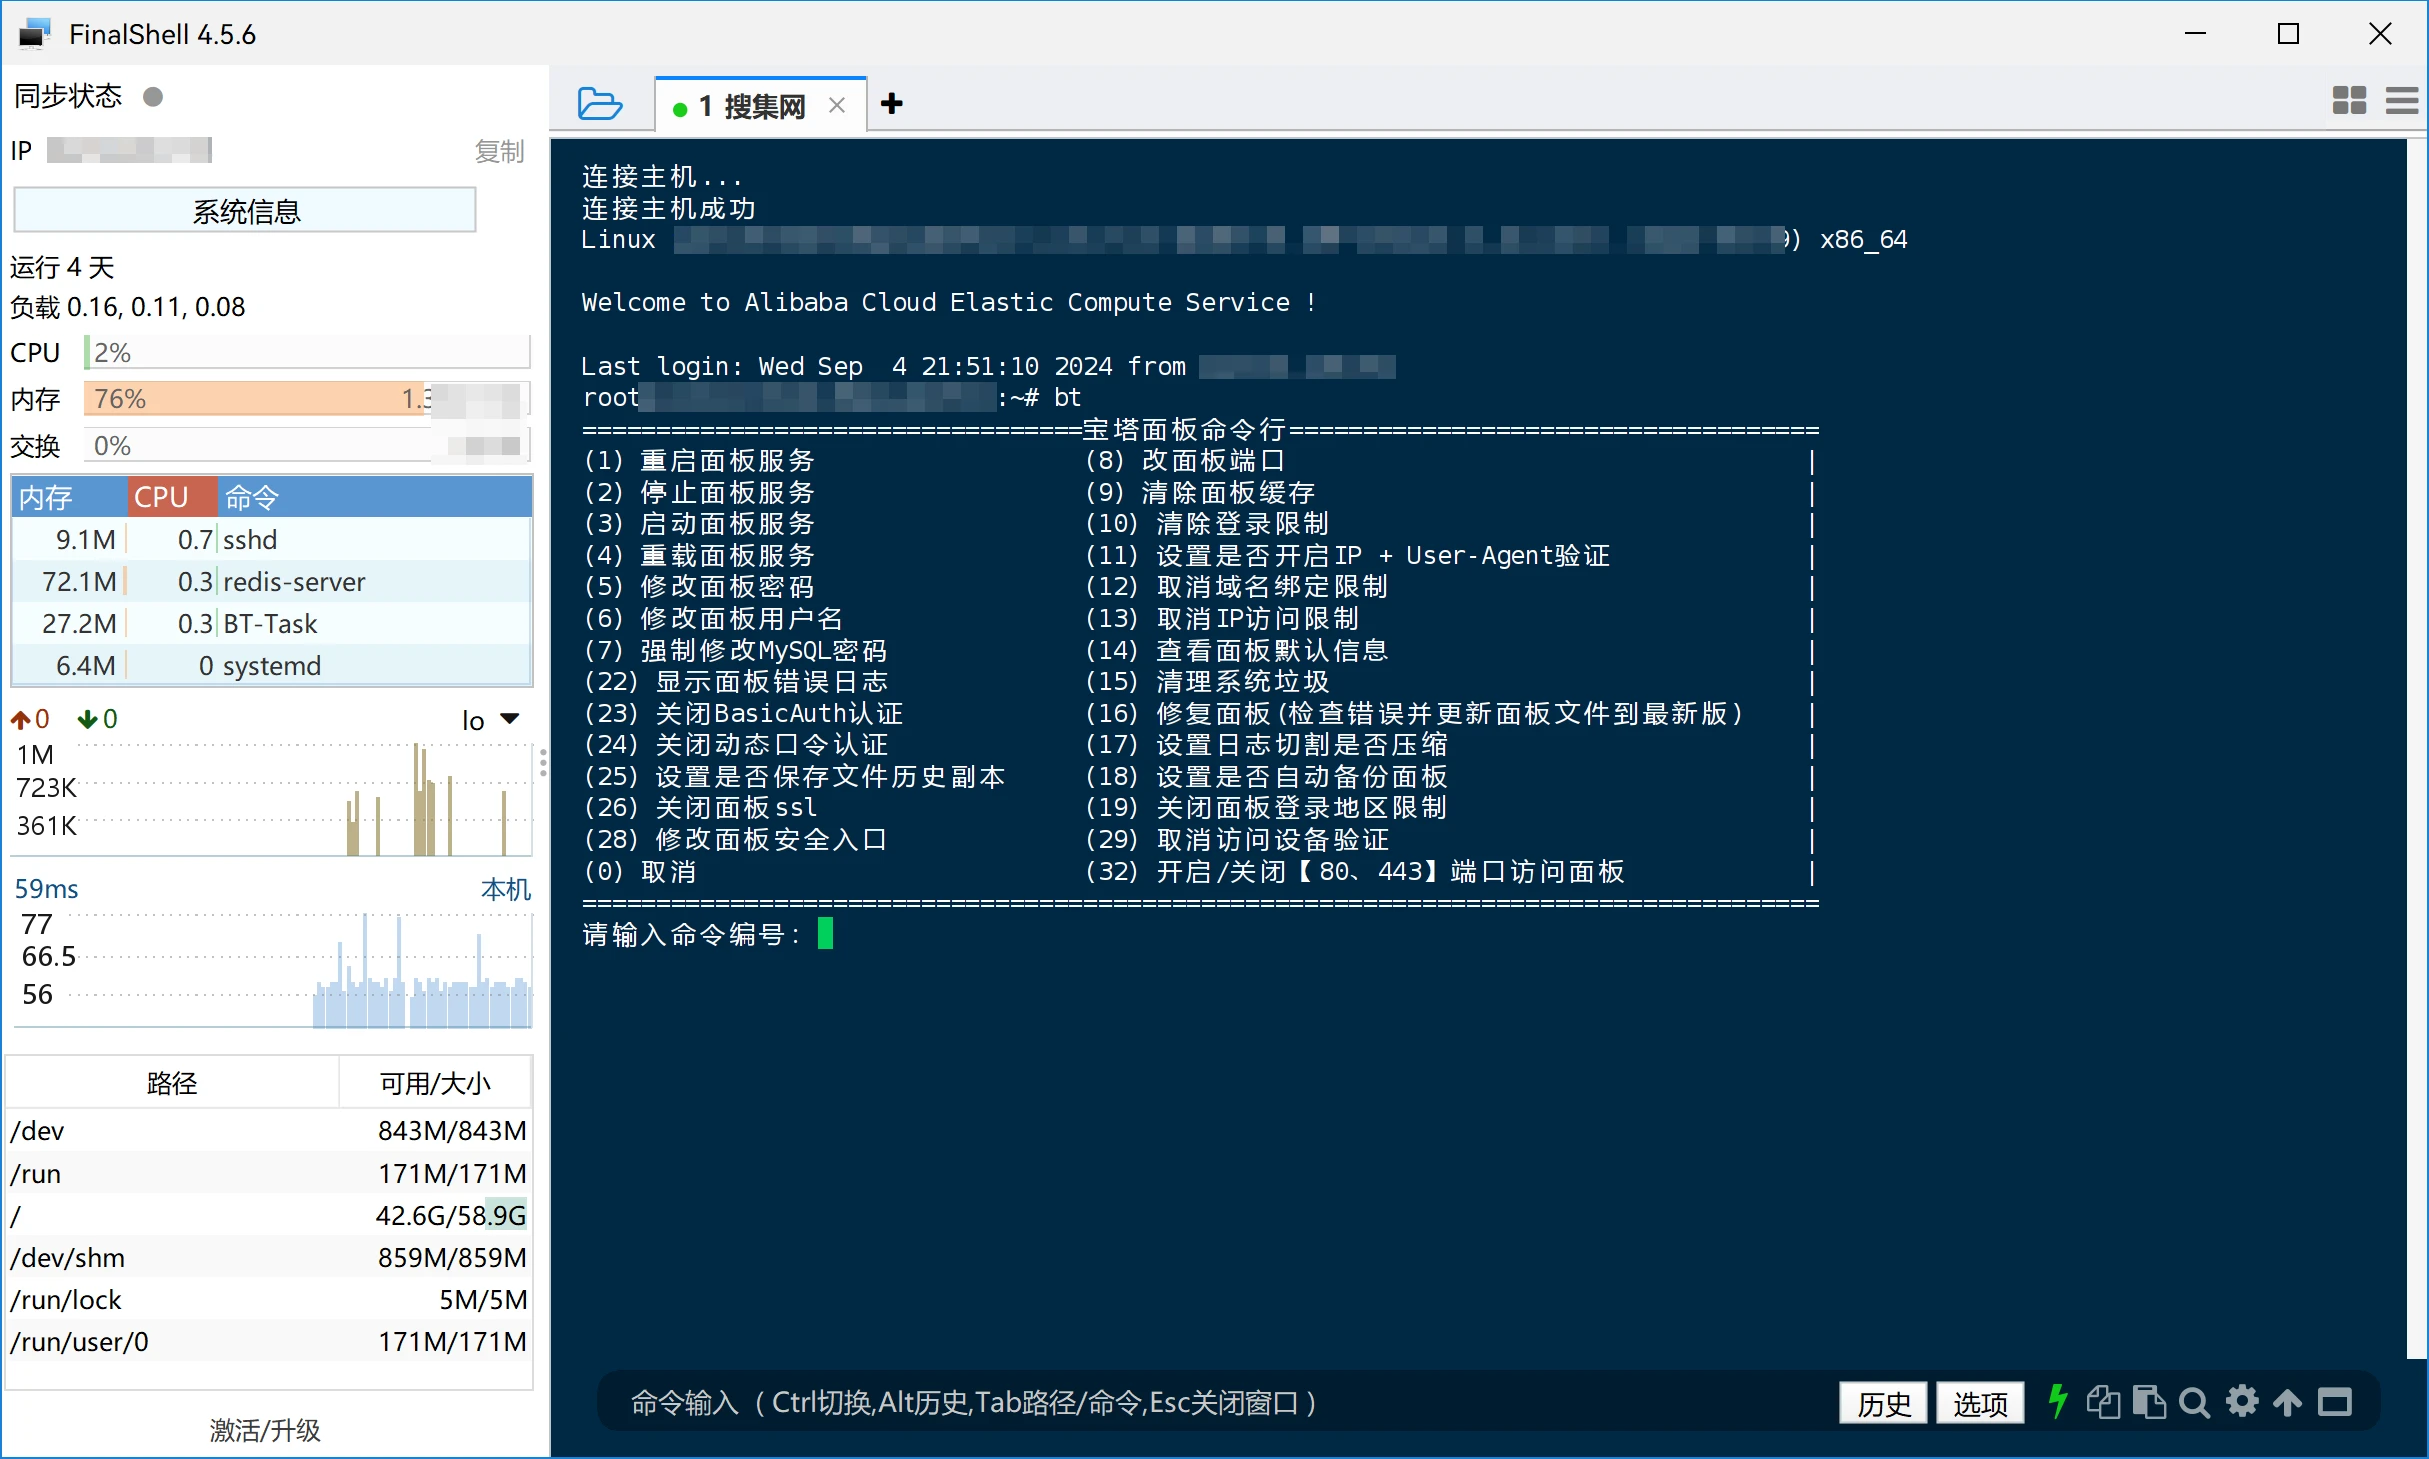2429x1459 pixels.
Task: Click the up arrow icon in command bar
Action: pos(2287,1402)
